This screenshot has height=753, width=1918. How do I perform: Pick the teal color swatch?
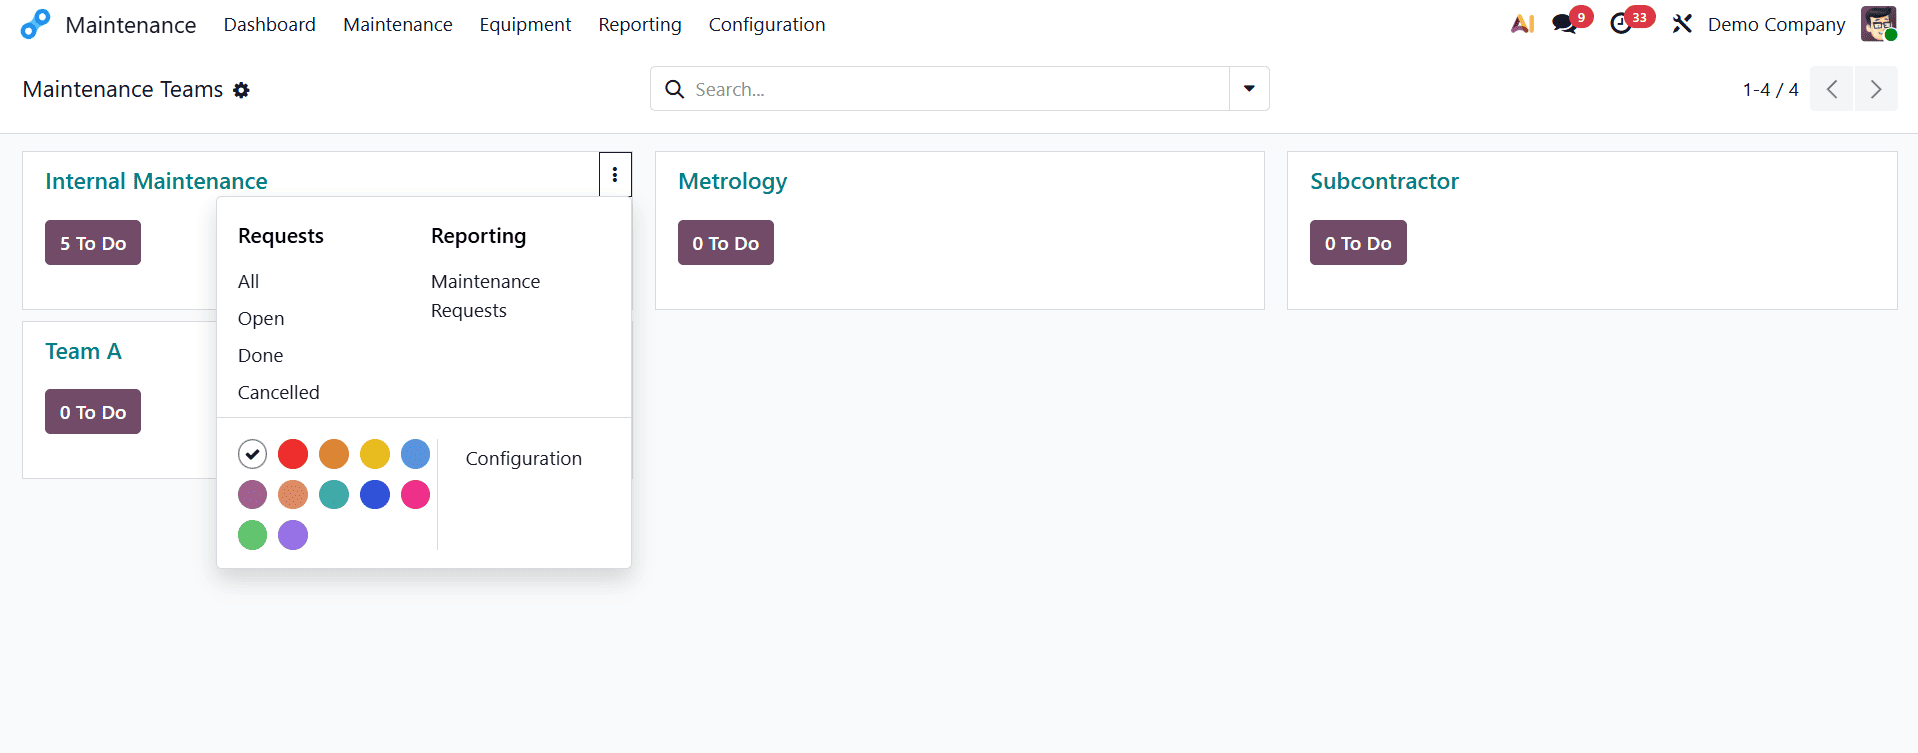tap(334, 494)
